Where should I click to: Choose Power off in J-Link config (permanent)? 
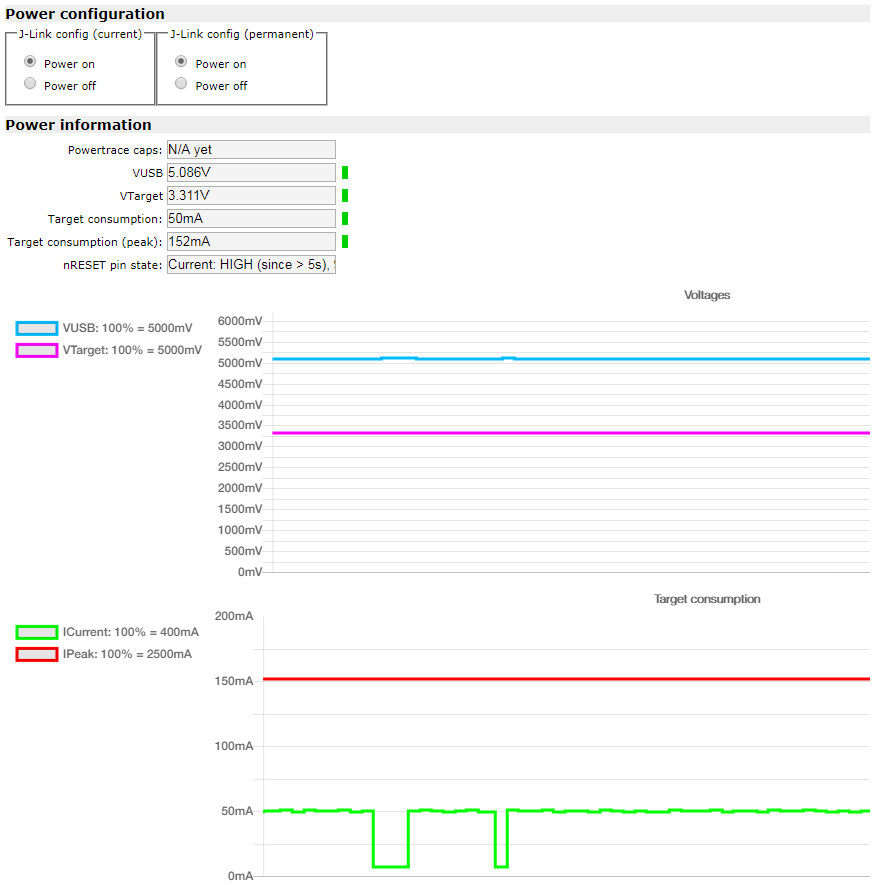coord(181,84)
